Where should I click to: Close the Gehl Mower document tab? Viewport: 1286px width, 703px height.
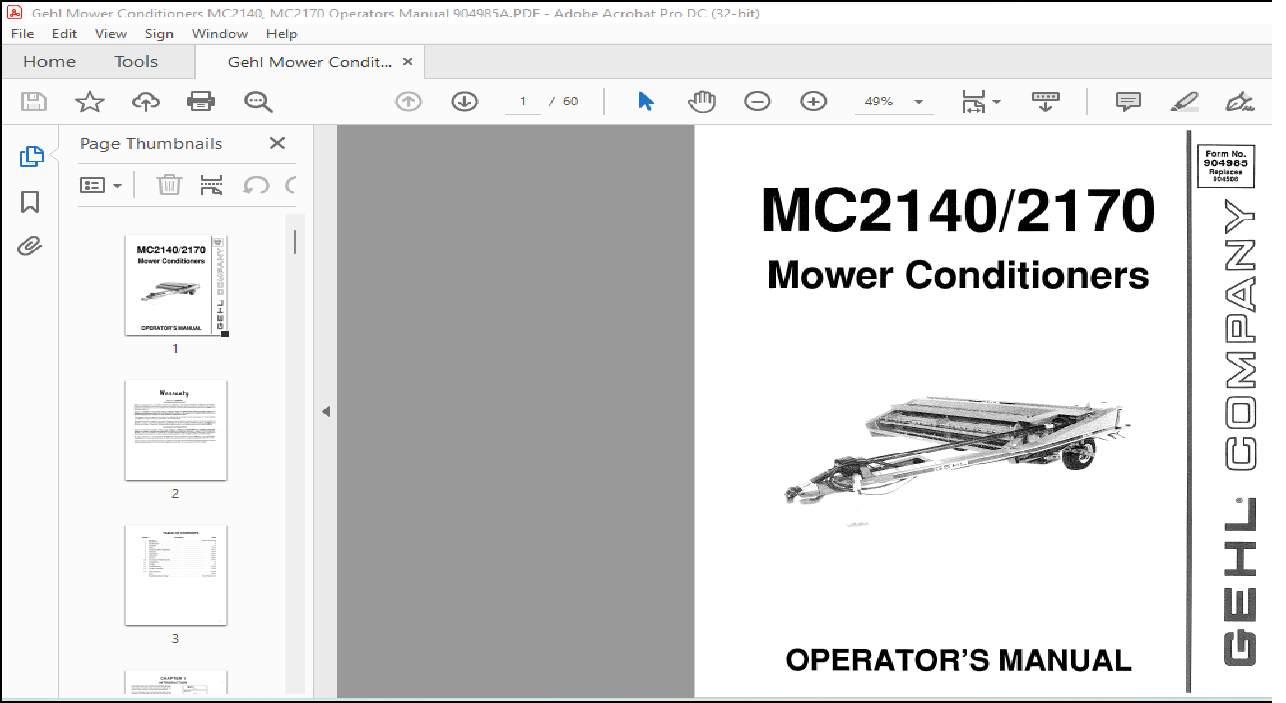tap(407, 62)
